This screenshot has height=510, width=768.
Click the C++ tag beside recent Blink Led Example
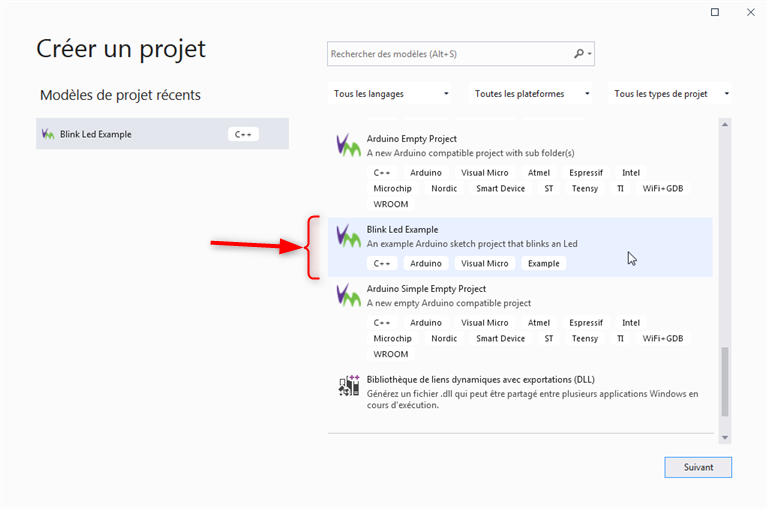pos(243,134)
